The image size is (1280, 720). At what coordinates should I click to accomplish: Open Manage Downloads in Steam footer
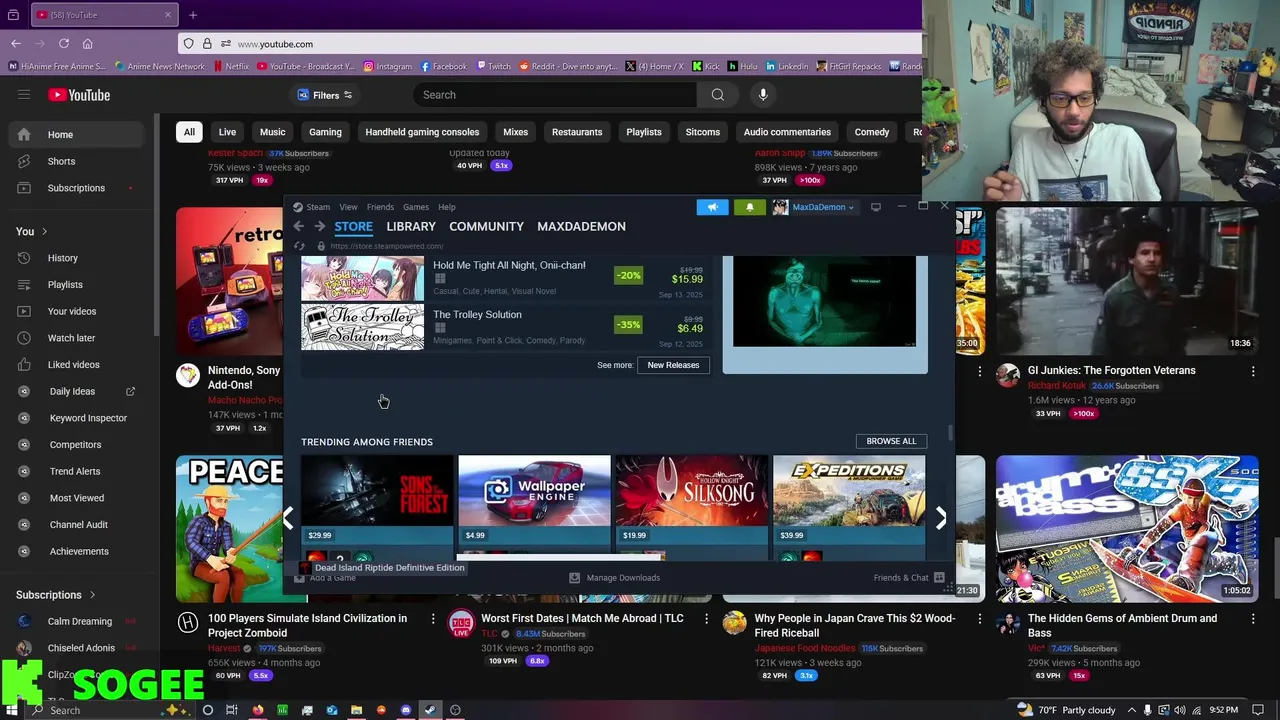pyautogui.click(x=615, y=577)
